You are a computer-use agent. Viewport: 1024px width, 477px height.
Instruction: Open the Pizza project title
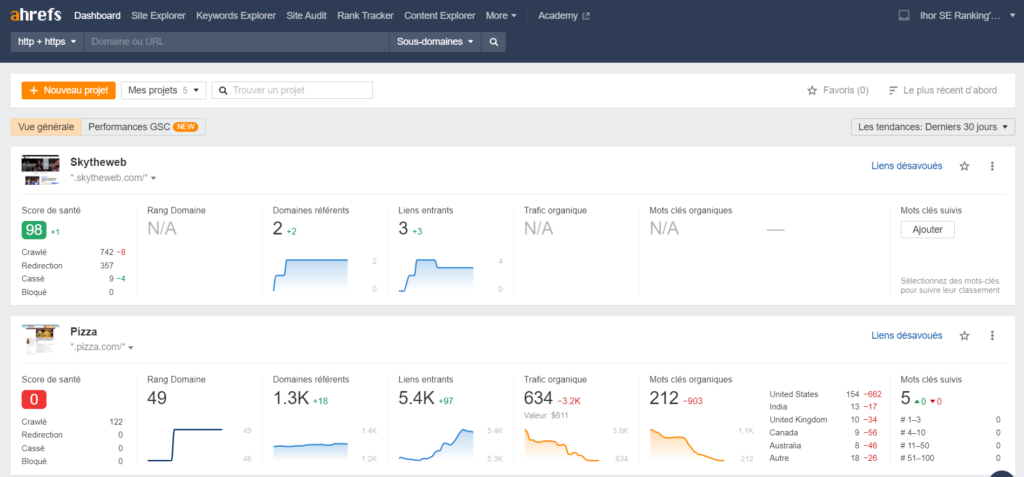coord(84,332)
